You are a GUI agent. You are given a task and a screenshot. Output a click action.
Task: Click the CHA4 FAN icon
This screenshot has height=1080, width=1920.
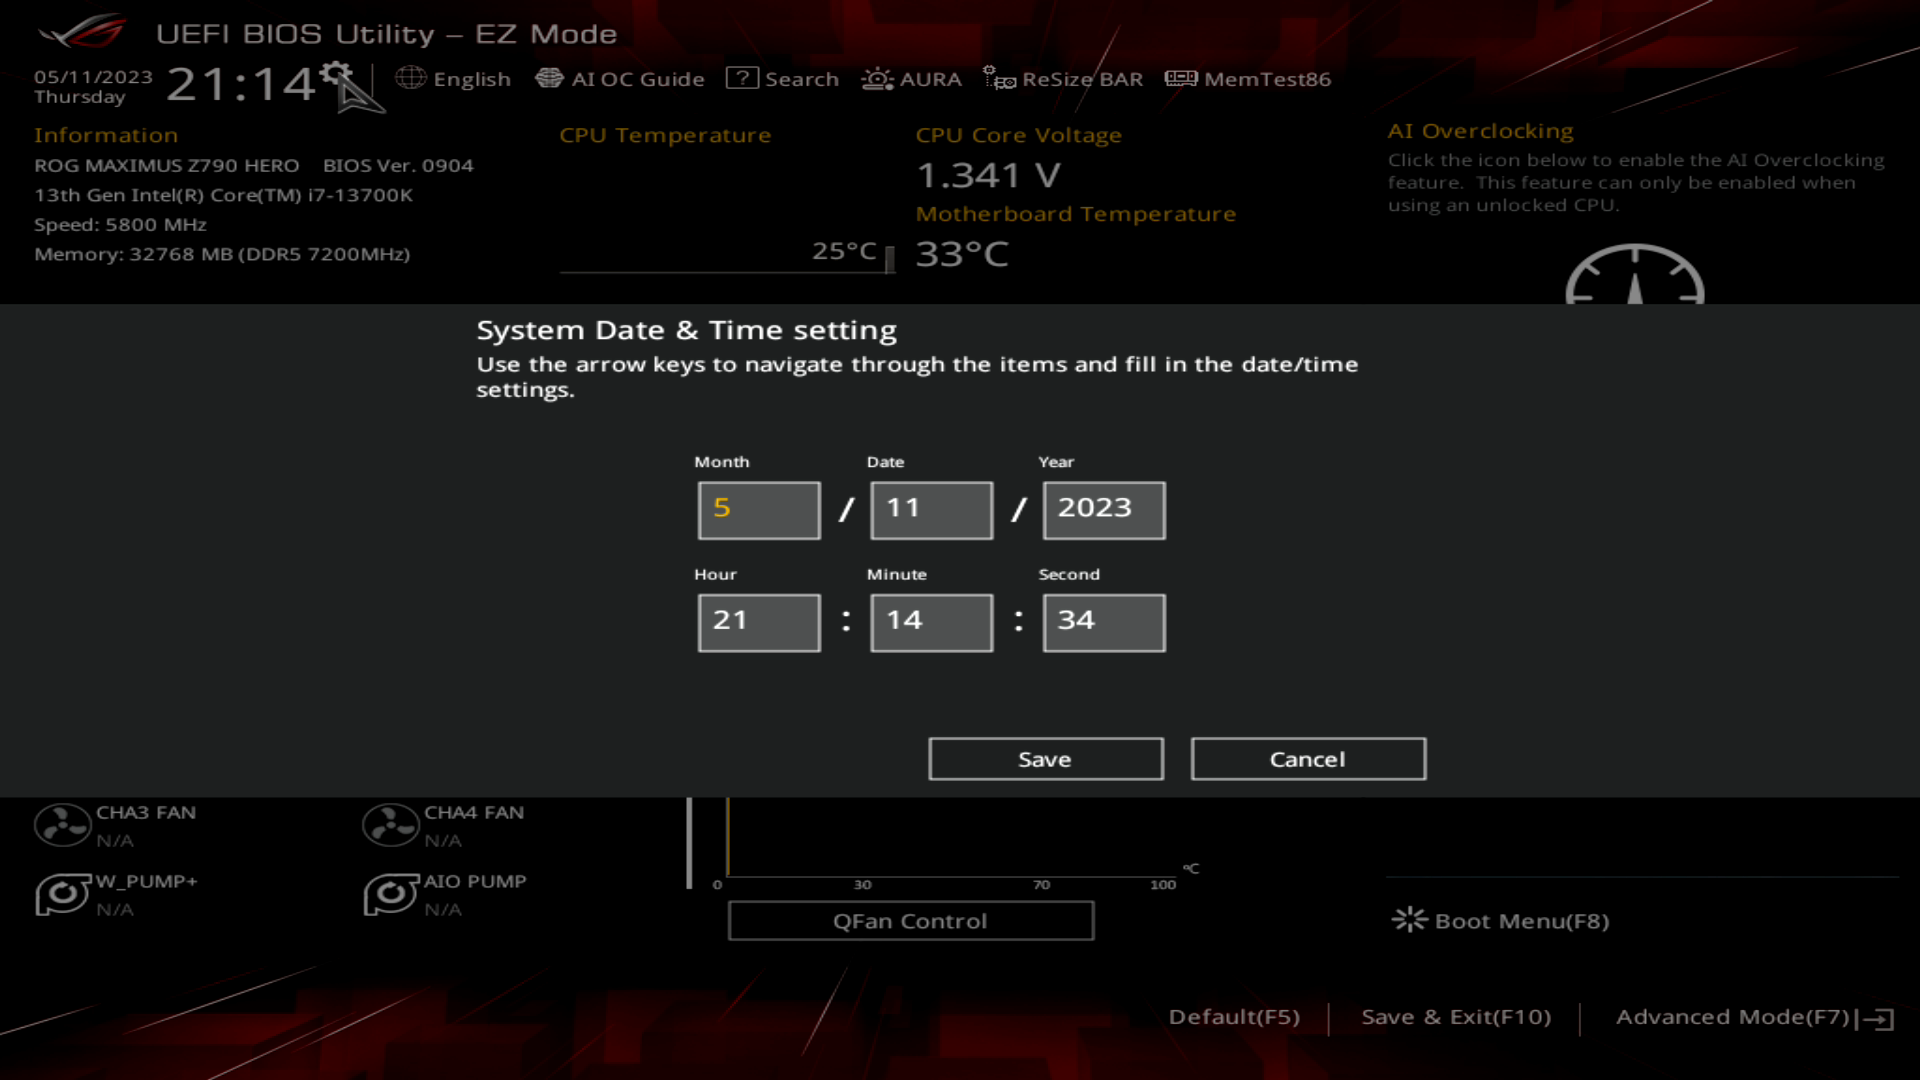click(390, 826)
